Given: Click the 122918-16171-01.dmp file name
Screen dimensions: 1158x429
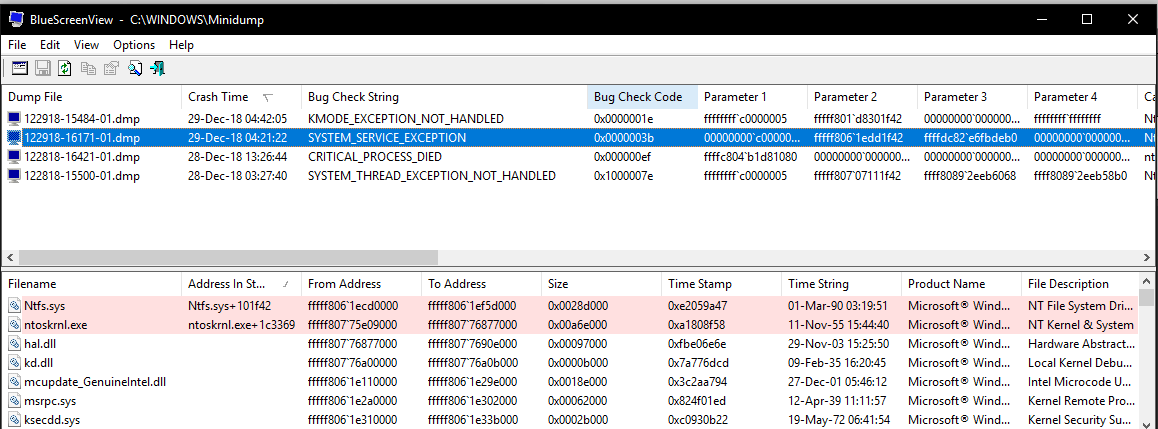Looking at the screenshot, I should [82, 138].
